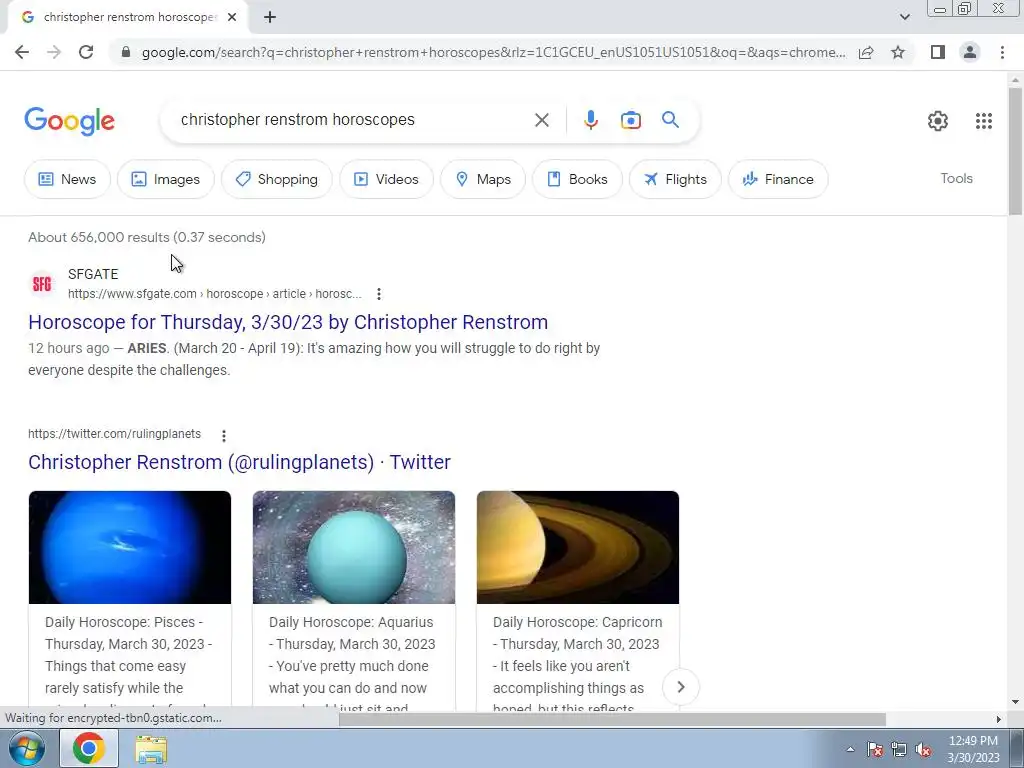Switch to Flights results
The height and width of the screenshot is (768, 1024).
coord(675,179)
